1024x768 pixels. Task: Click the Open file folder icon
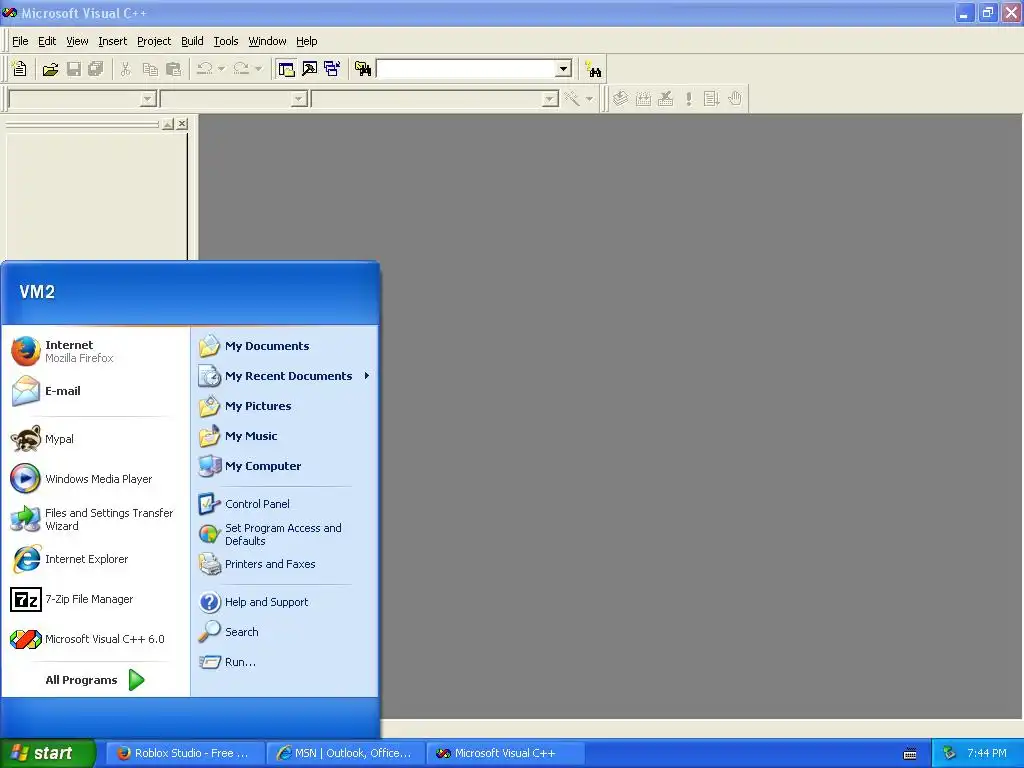50,69
